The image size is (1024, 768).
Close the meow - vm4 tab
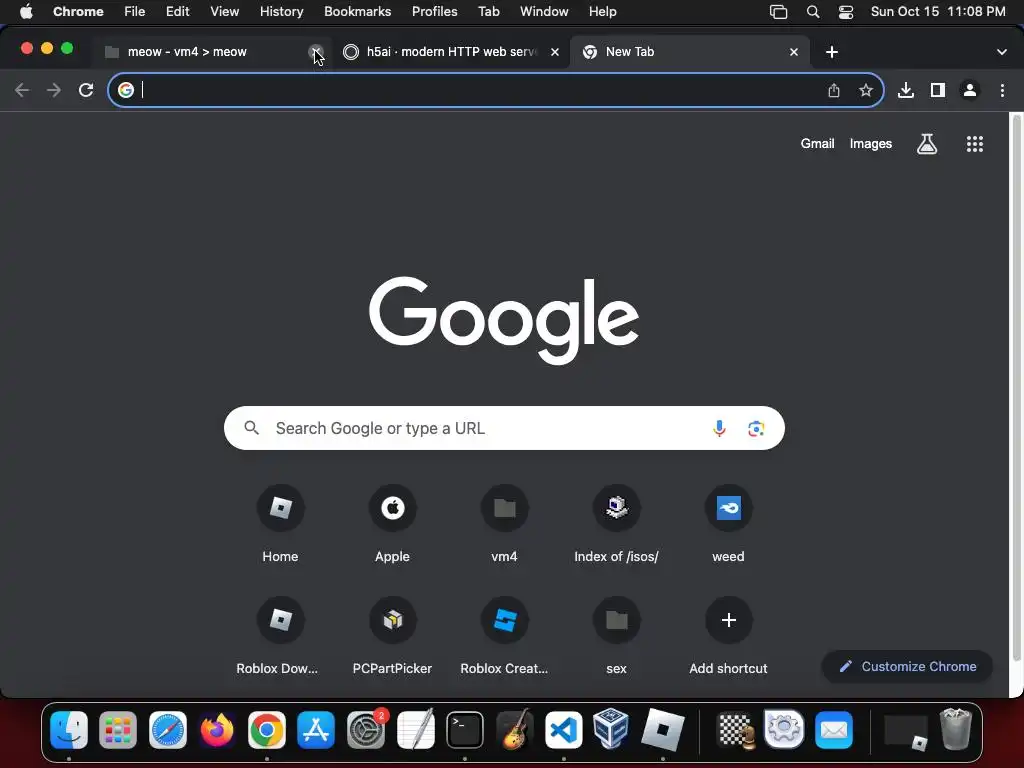tap(315, 52)
